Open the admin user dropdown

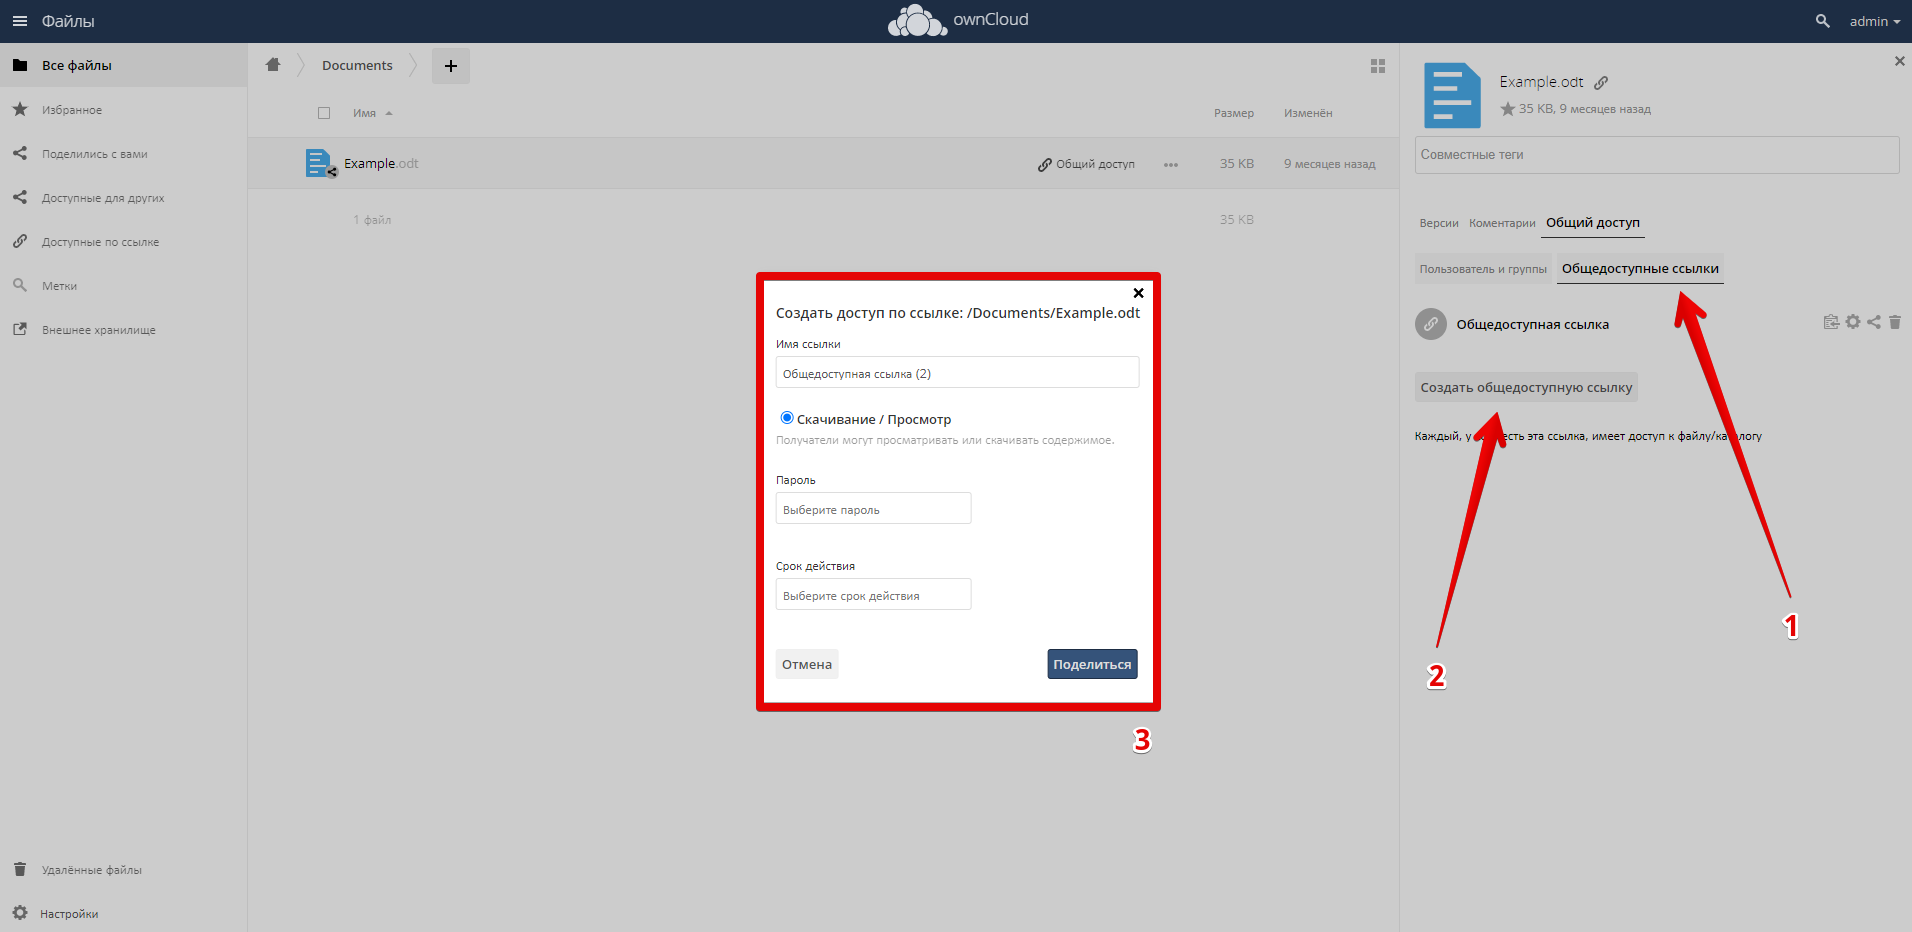[x=1874, y=21]
